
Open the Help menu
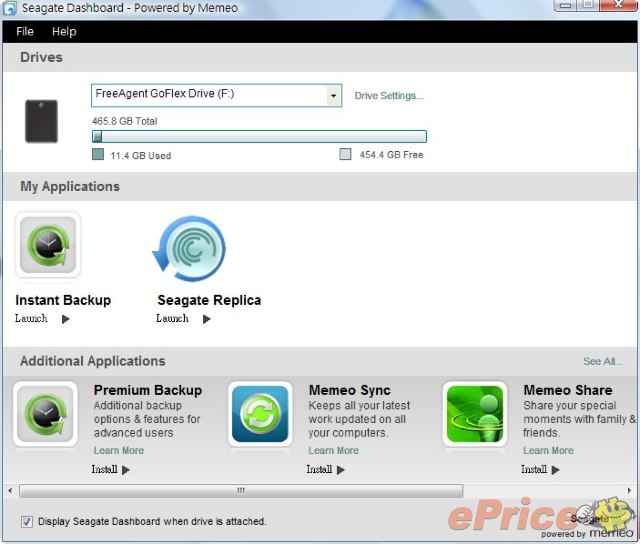coord(64,32)
